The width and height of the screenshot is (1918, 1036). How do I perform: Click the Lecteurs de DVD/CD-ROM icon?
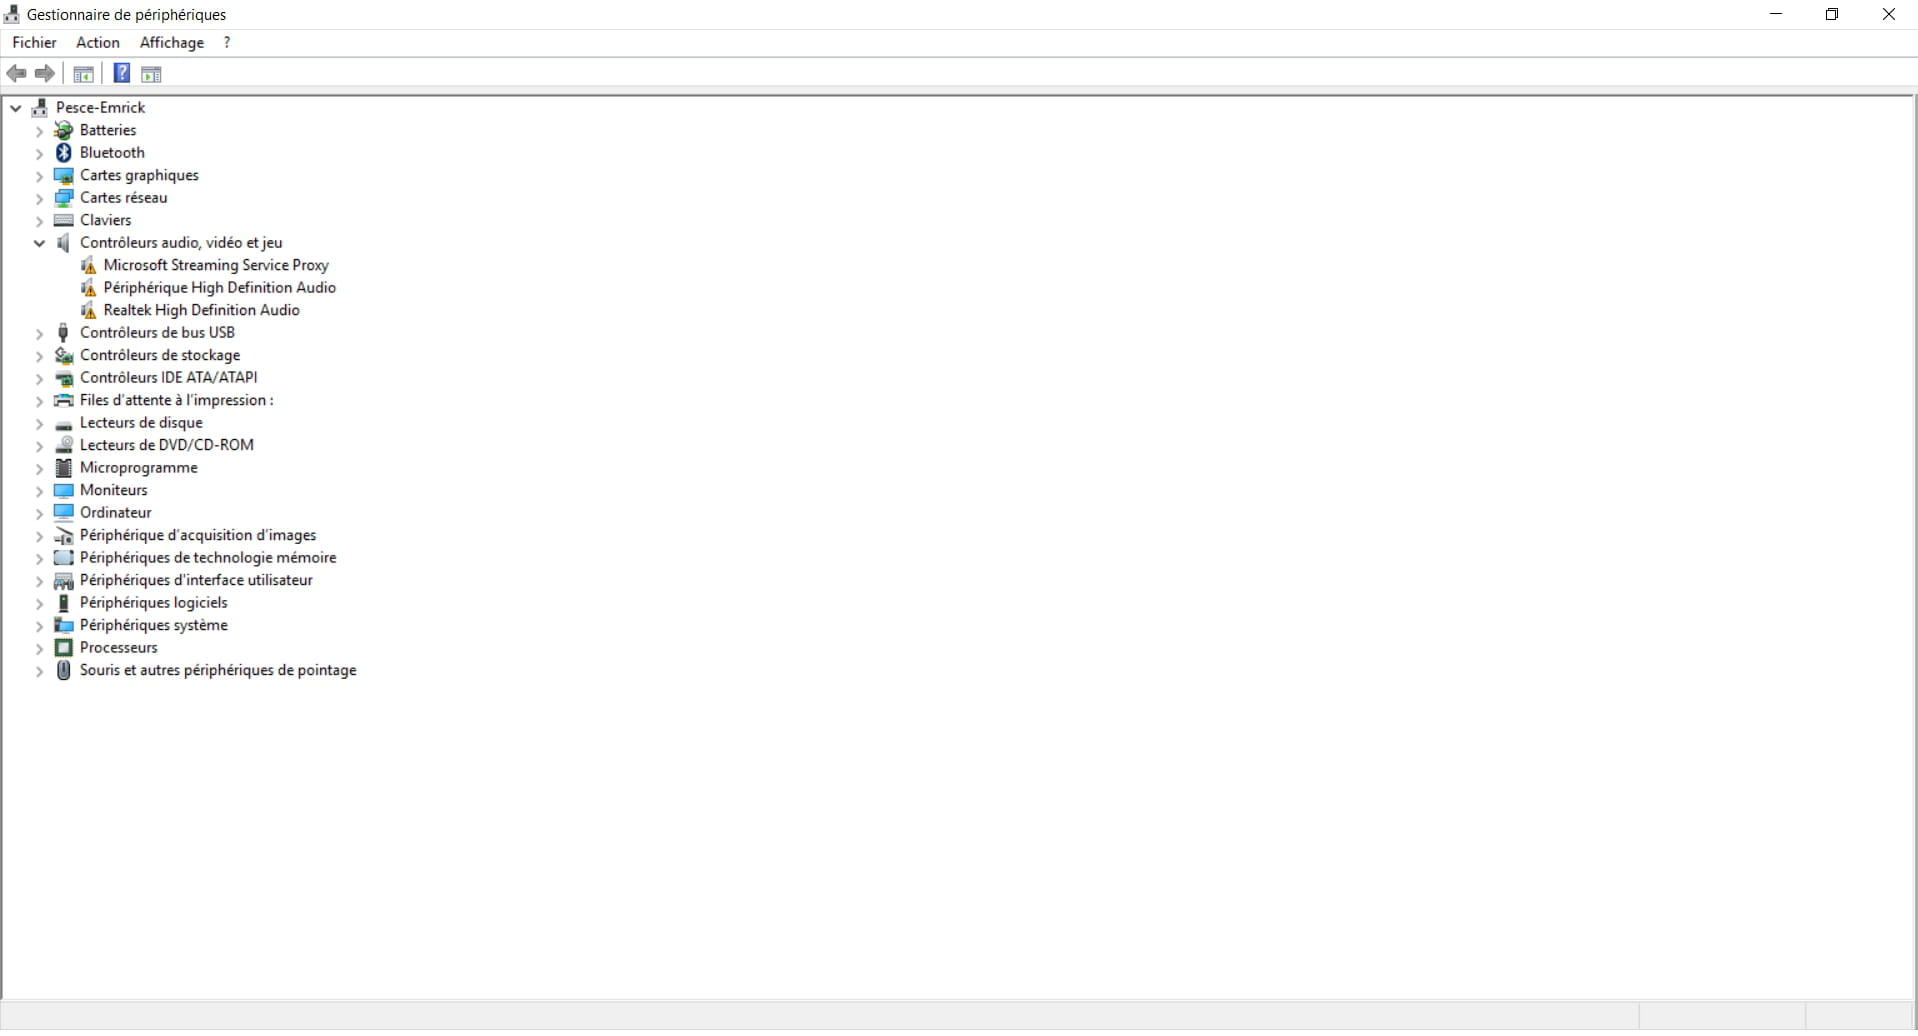64,445
